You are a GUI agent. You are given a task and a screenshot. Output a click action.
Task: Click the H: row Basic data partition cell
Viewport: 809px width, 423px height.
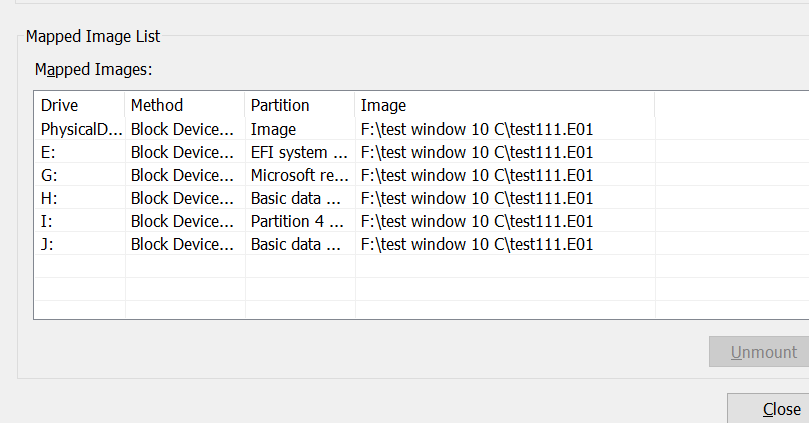pos(299,198)
